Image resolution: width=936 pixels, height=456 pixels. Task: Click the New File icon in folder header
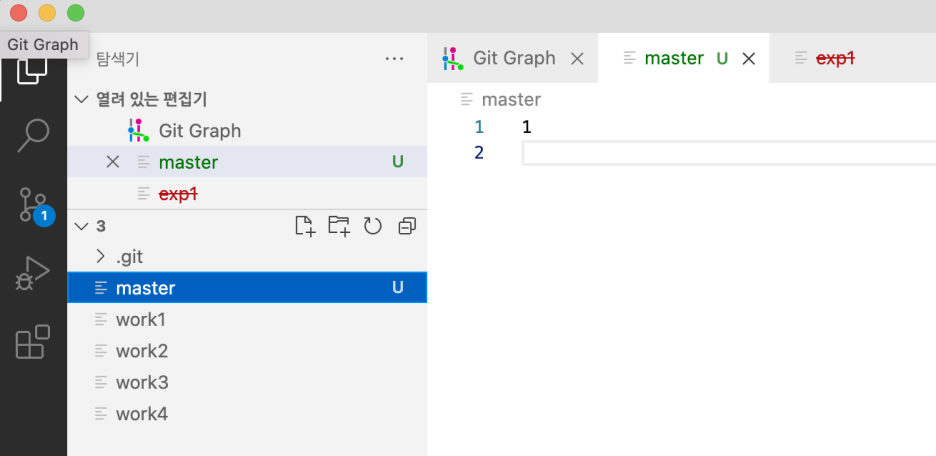(x=305, y=226)
